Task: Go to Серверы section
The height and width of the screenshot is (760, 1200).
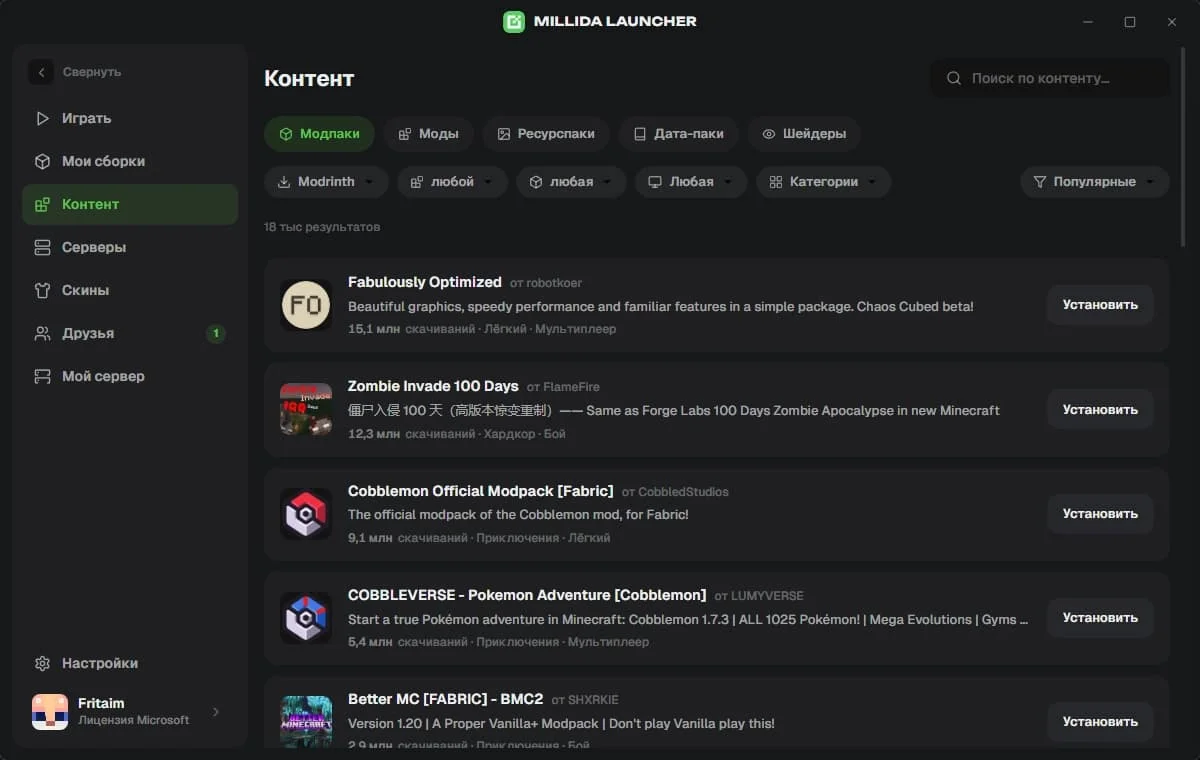Action: tap(130, 247)
